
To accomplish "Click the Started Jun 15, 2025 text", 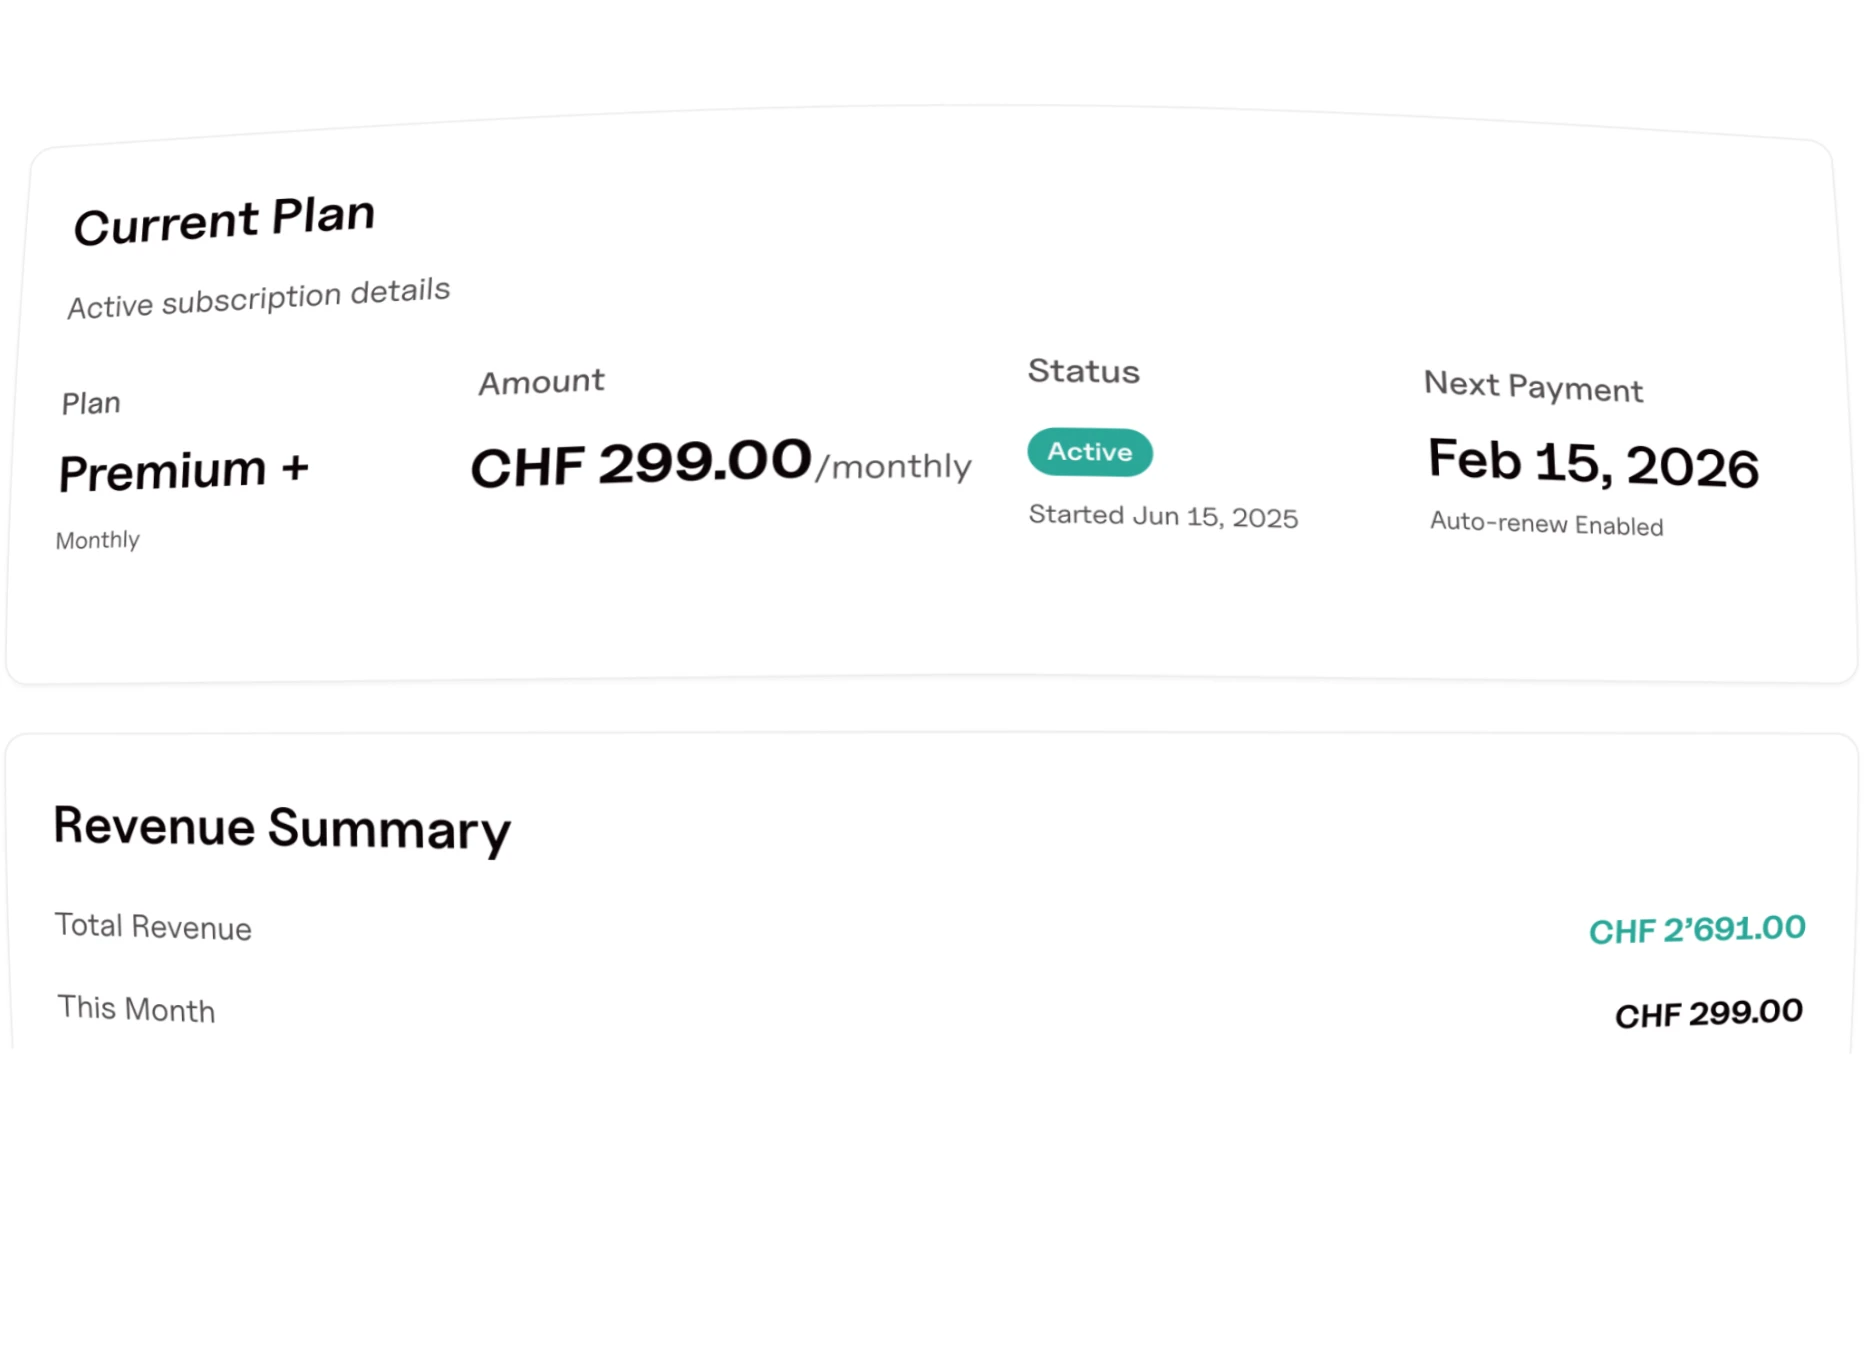I will (x=1163, y=515).
